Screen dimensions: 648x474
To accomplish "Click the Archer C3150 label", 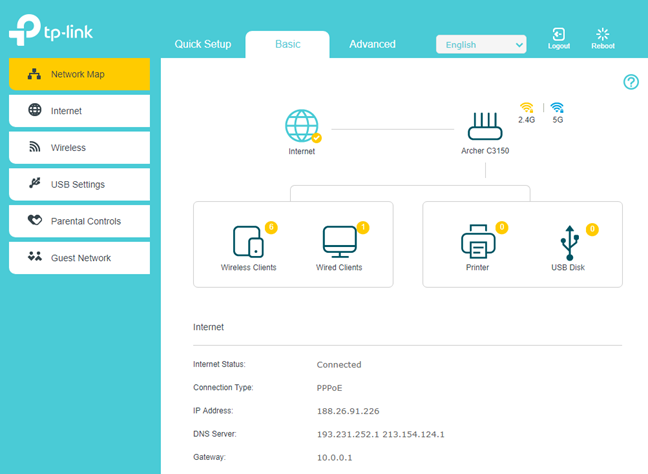I will click(x=485, y=151).
